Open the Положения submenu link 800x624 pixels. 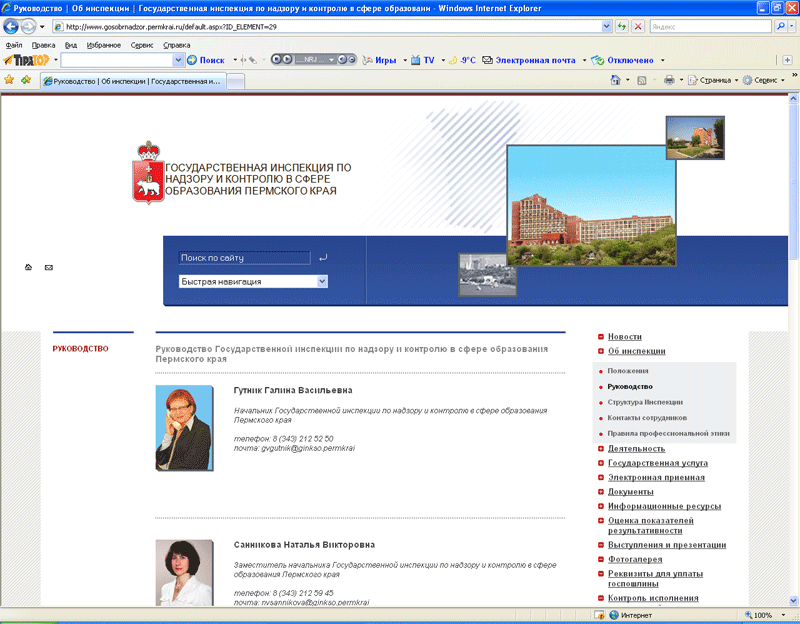coord(628,371)
